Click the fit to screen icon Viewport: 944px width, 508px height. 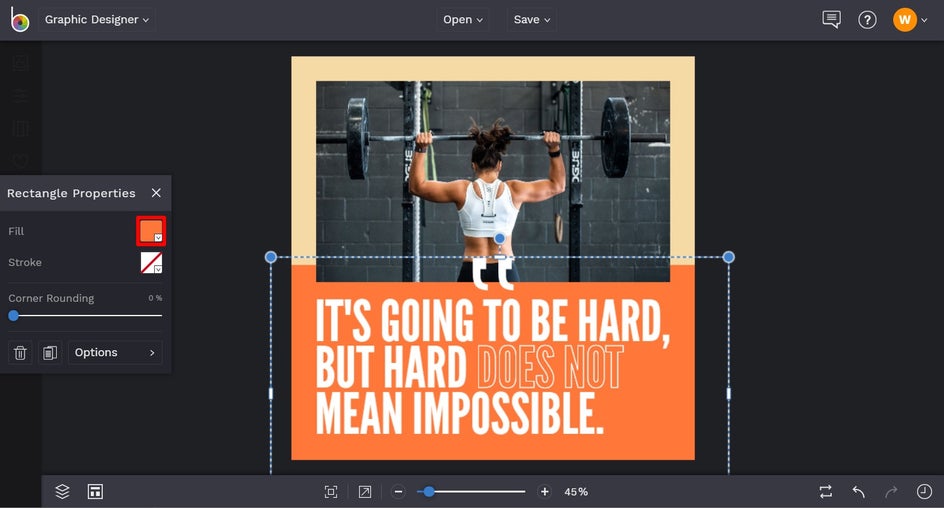(331, 492)
